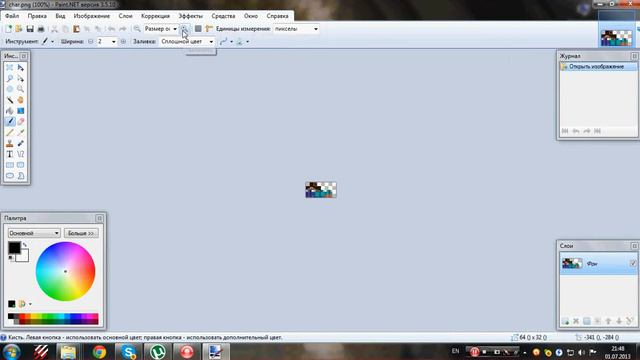Click the Open file toolbar icon

(x=19, y=29)
